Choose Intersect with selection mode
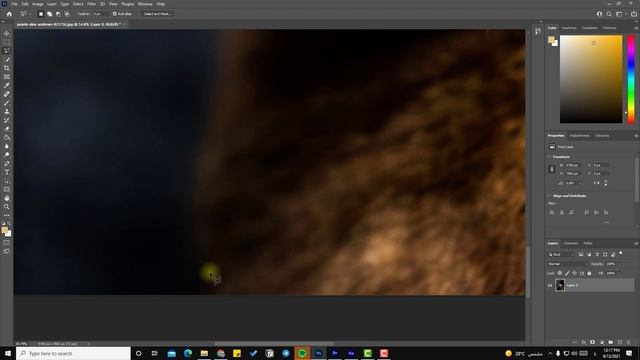The height and width of the screenshot is (360, 640). pyautogui.click(x=67, y=14)
